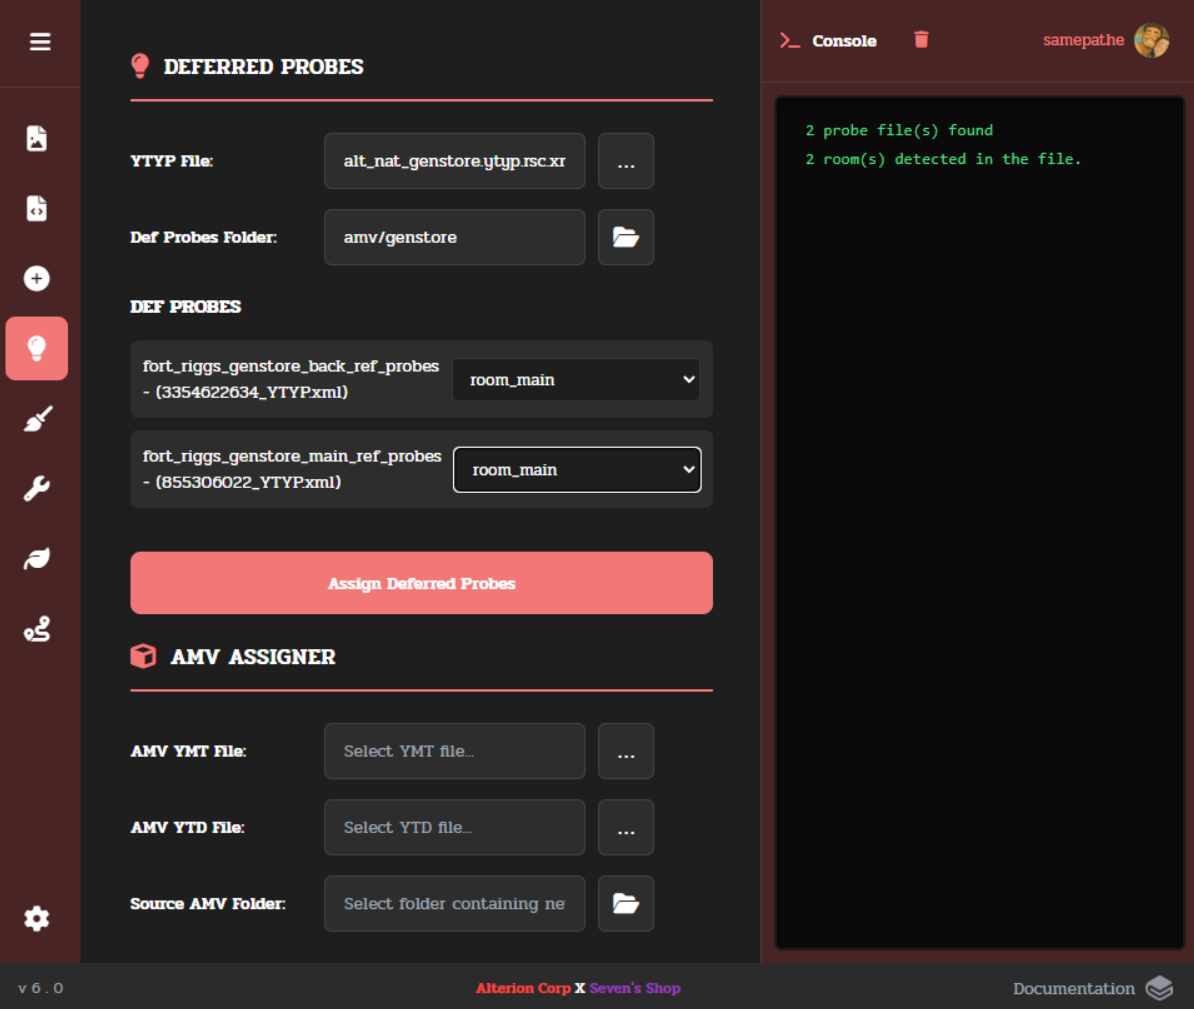Click the AMV YMT File input field
This screenshot has height=1009, width=1194.
pos(454,751)
